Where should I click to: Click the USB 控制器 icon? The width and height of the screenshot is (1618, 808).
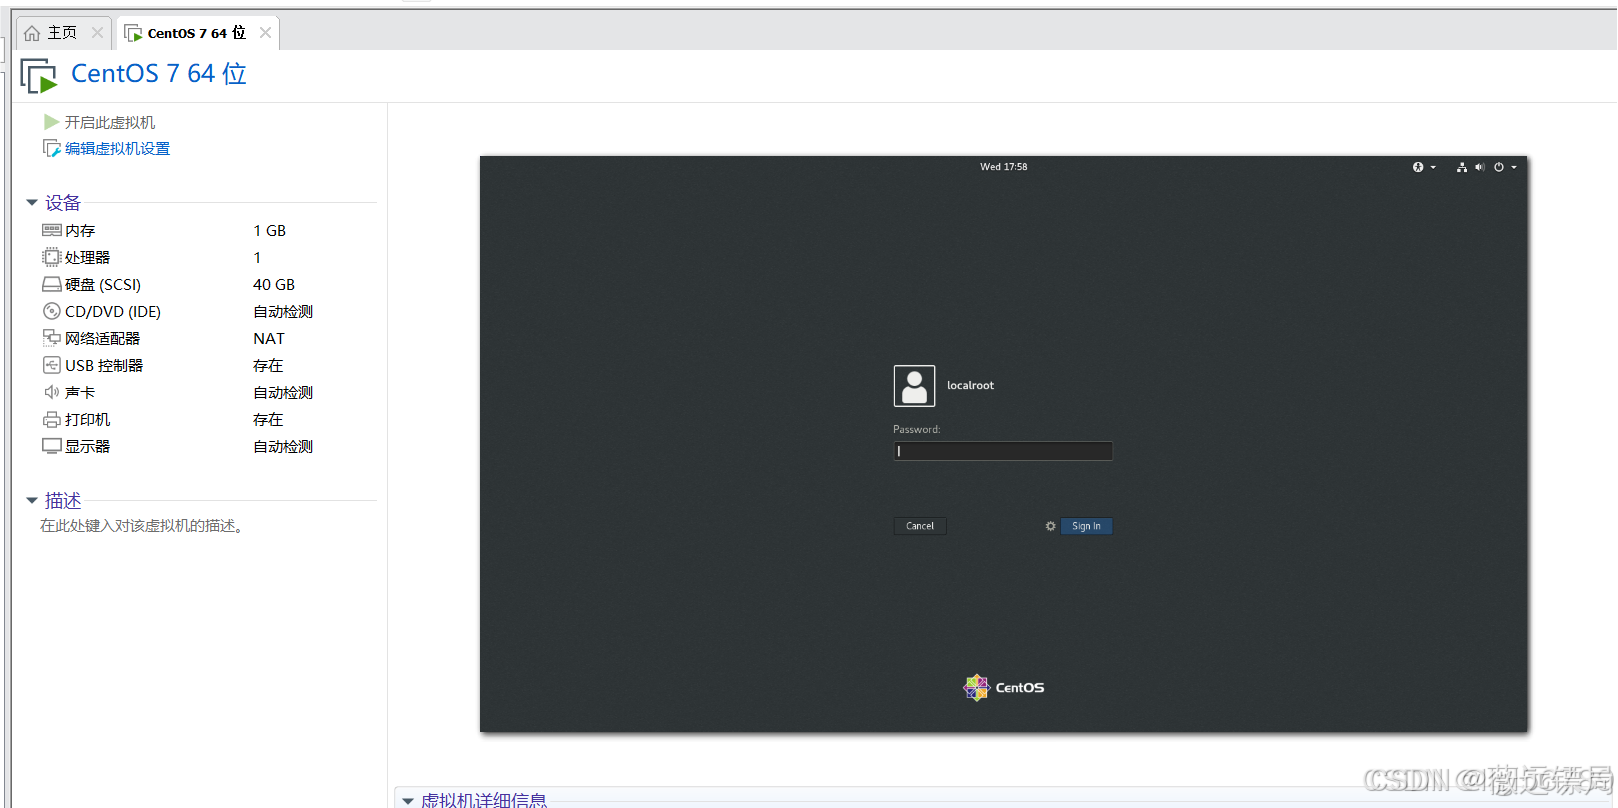(x=52, y=365)
